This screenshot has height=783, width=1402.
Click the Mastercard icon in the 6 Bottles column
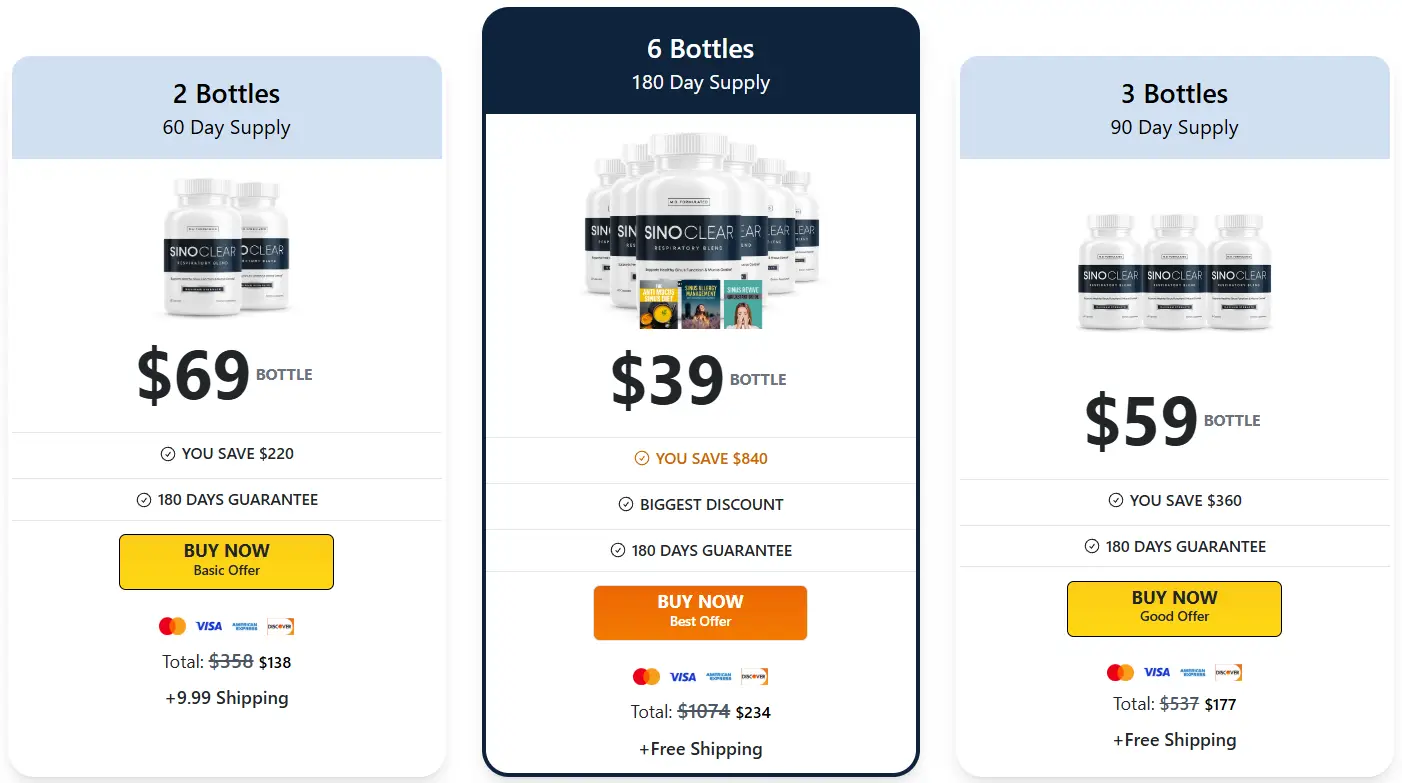click(646, 676)
